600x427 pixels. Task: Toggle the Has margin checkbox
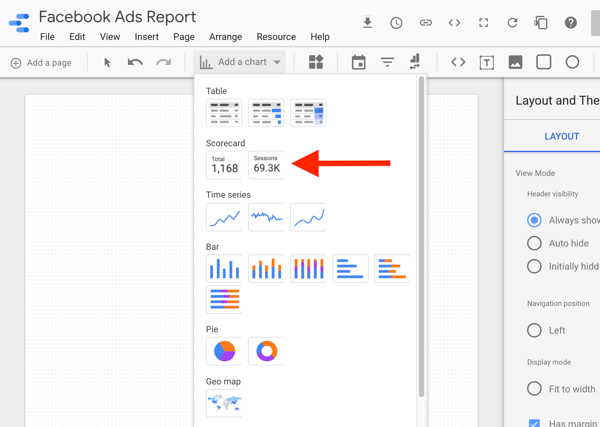tap(534, 422)
